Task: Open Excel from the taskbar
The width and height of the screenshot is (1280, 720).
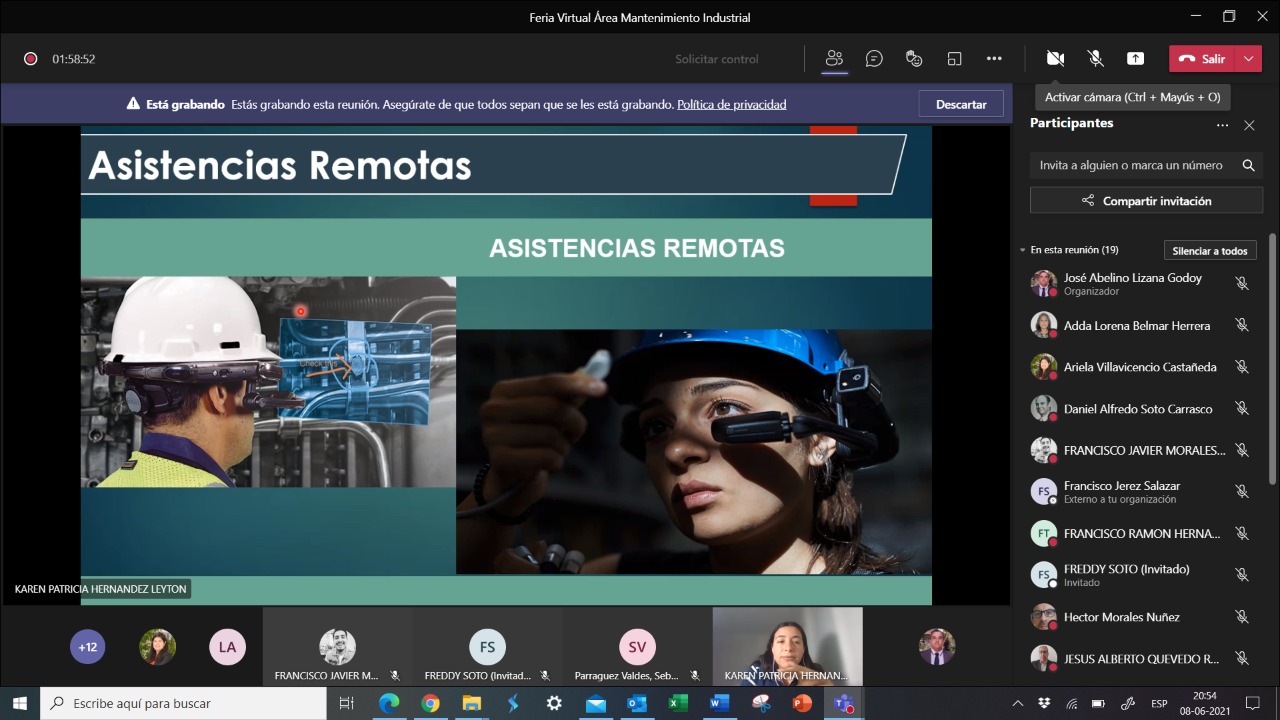Action: (677, 703)
